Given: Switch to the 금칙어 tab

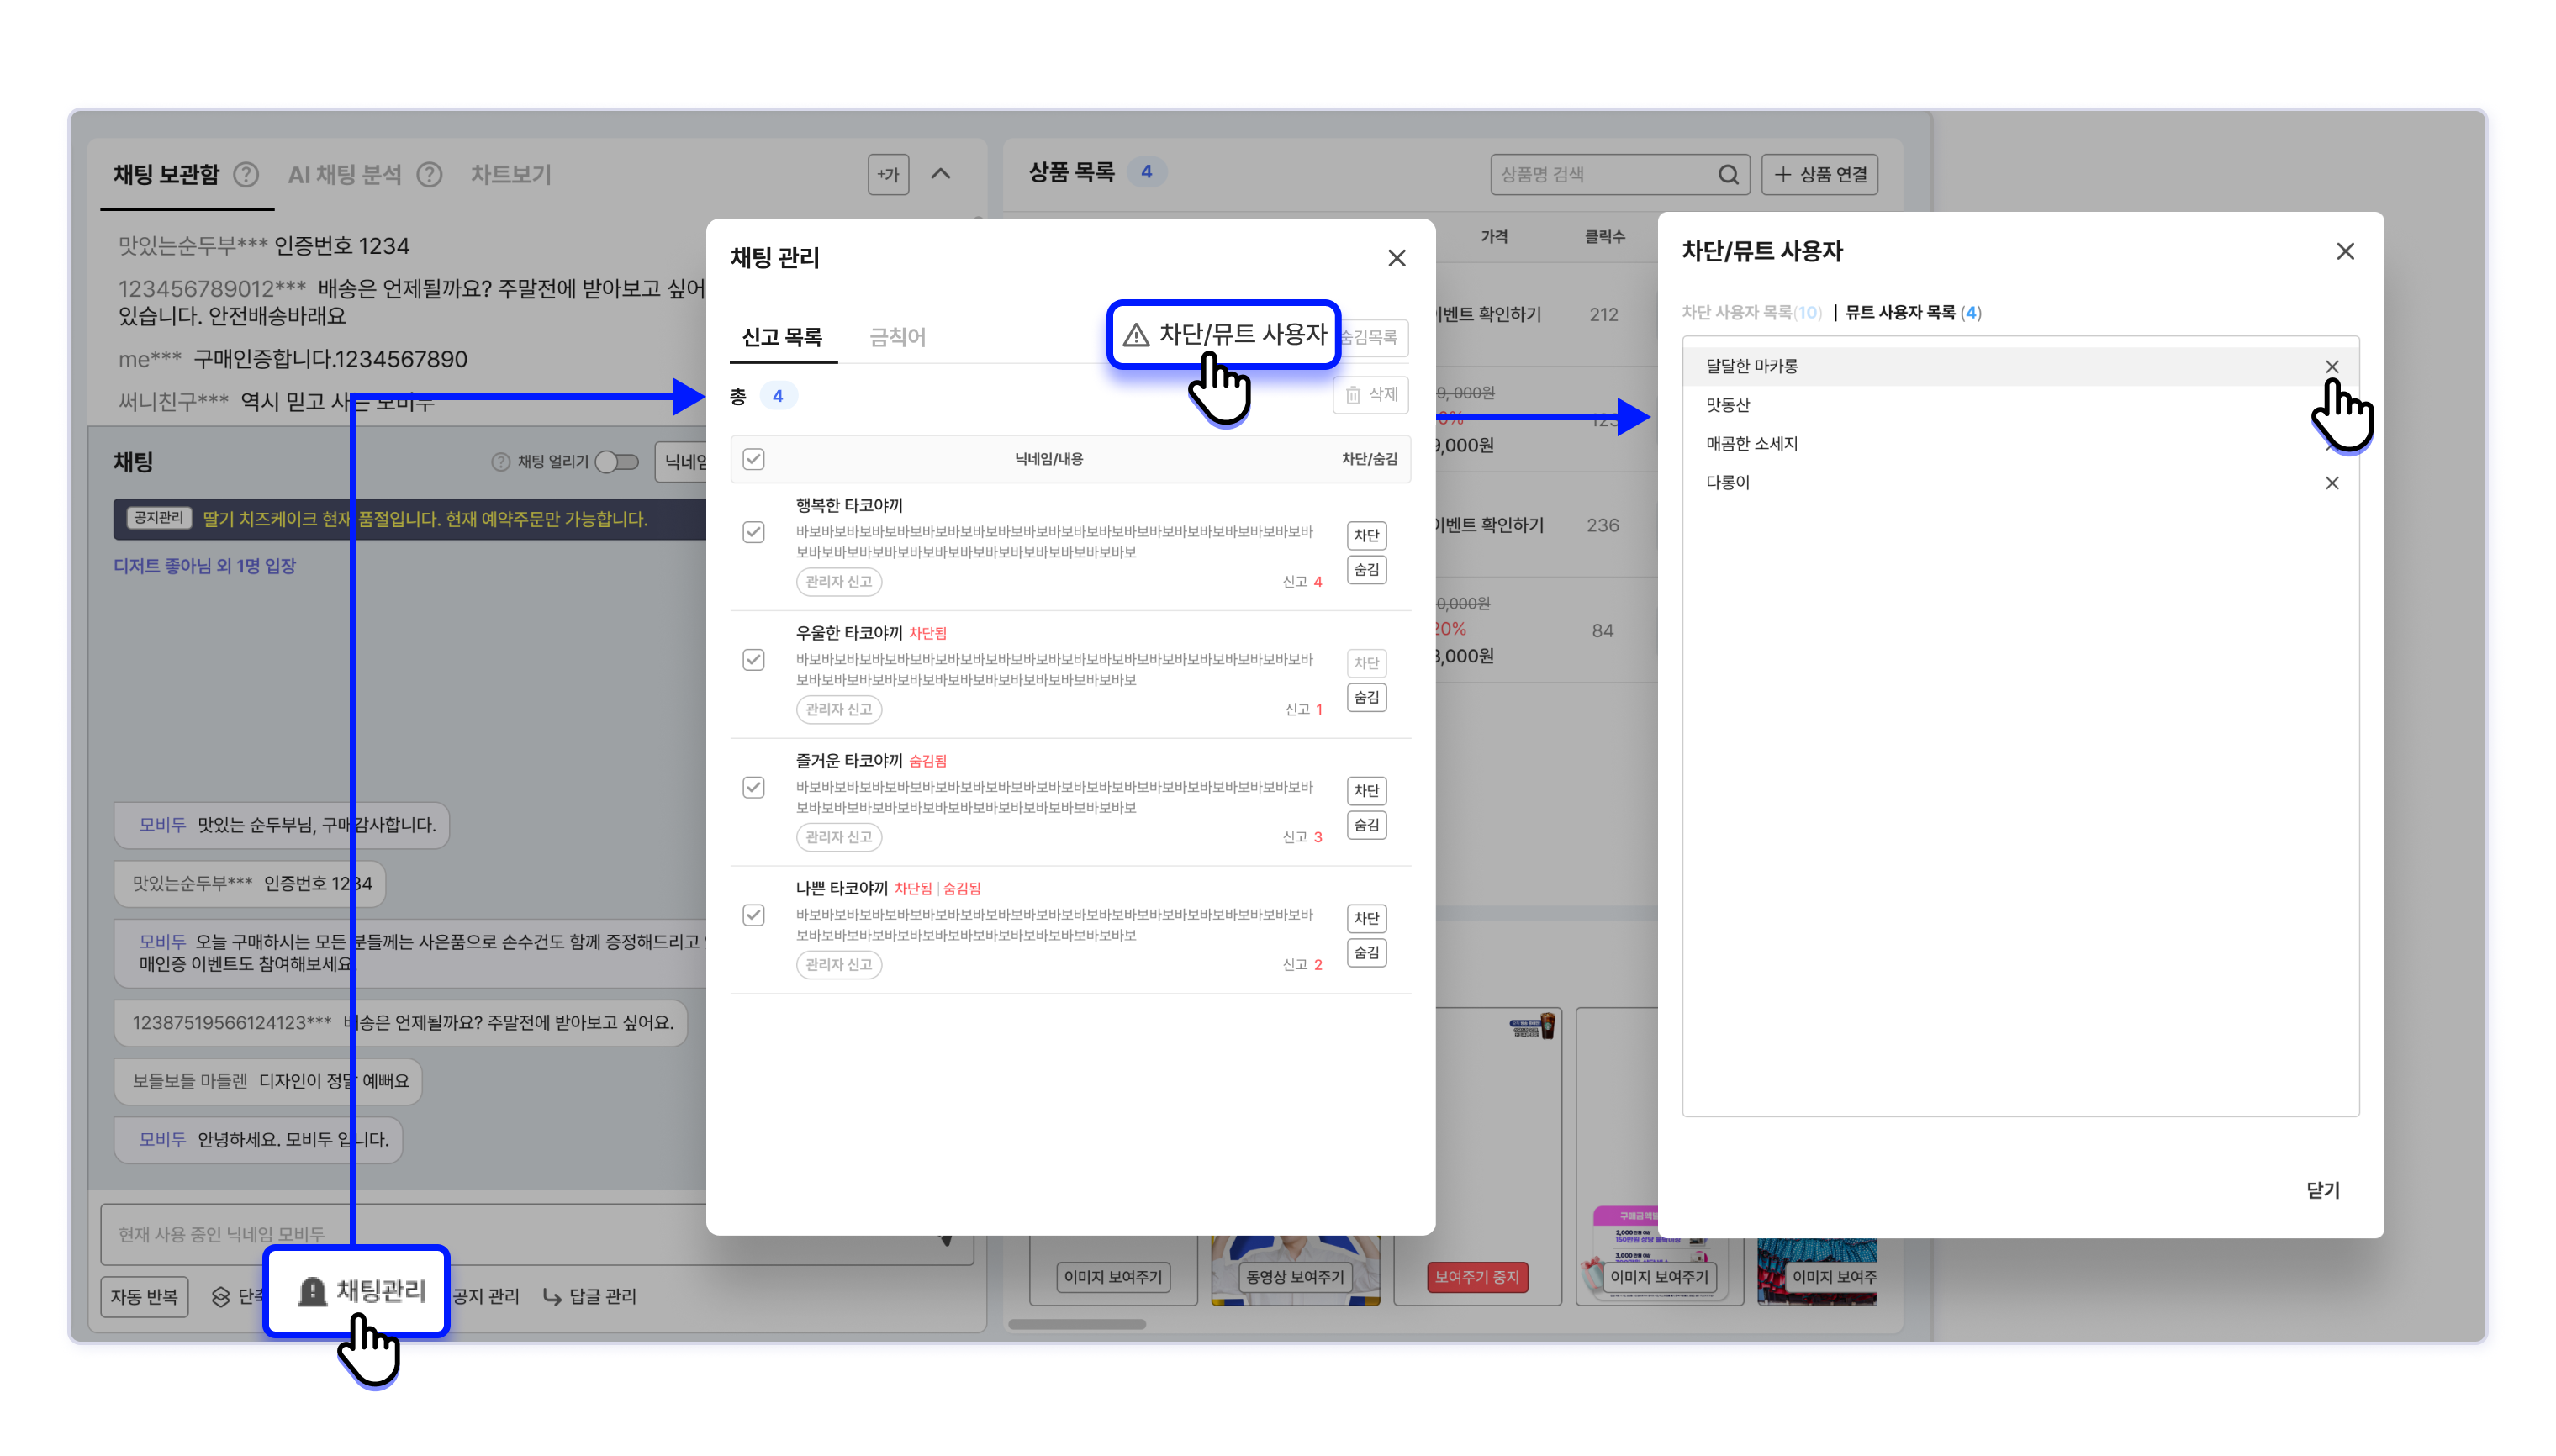Looking at the screenshot, I should pyautogui.click(x=896, y=338).
